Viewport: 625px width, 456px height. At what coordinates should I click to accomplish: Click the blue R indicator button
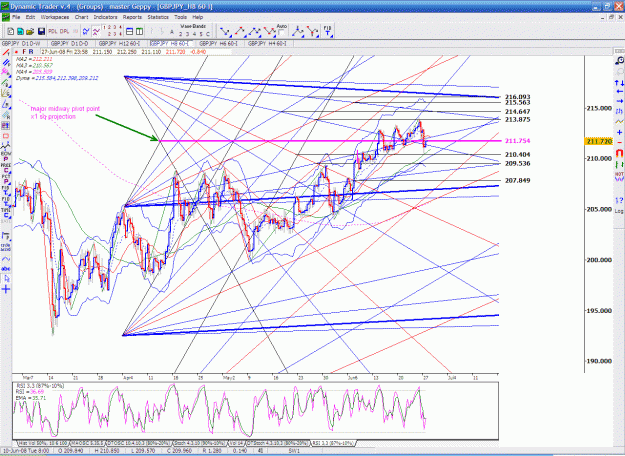tap(31, 51)
